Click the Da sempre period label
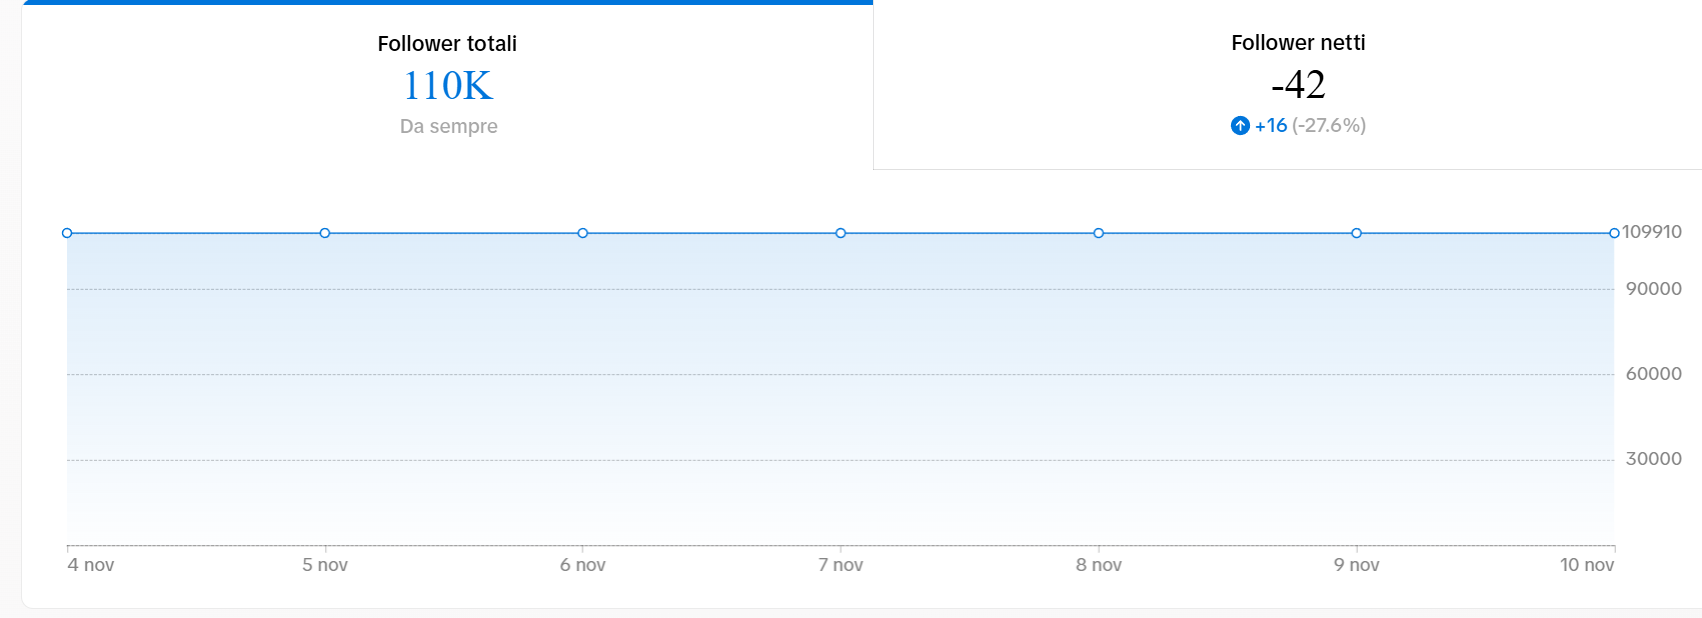The height and width of the screenshot is (618, 1702). pyautogui.click(x=448, y=127)
